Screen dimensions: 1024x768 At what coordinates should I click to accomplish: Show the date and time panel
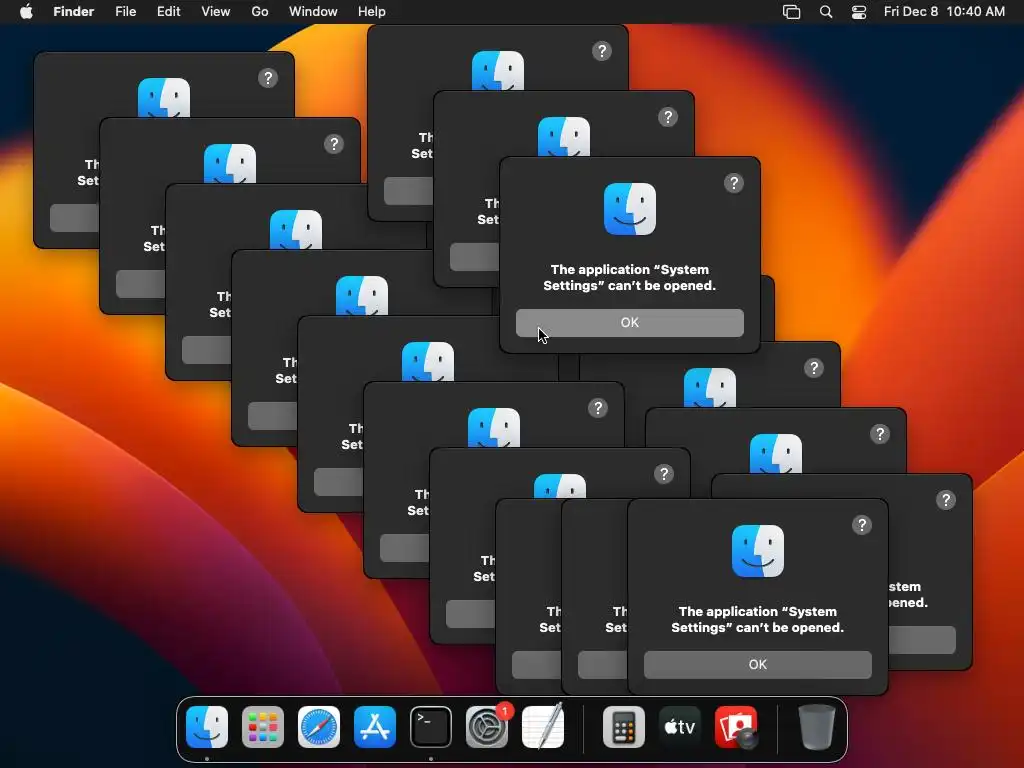point(944,11)
